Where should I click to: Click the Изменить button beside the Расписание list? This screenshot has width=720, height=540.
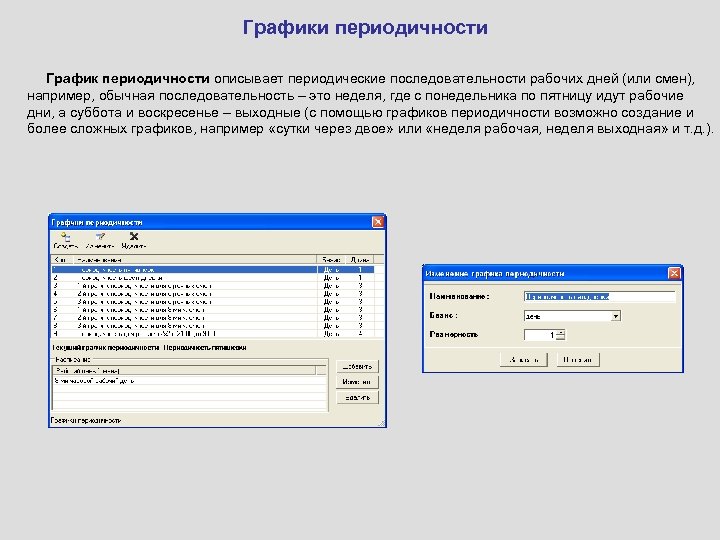357,382
